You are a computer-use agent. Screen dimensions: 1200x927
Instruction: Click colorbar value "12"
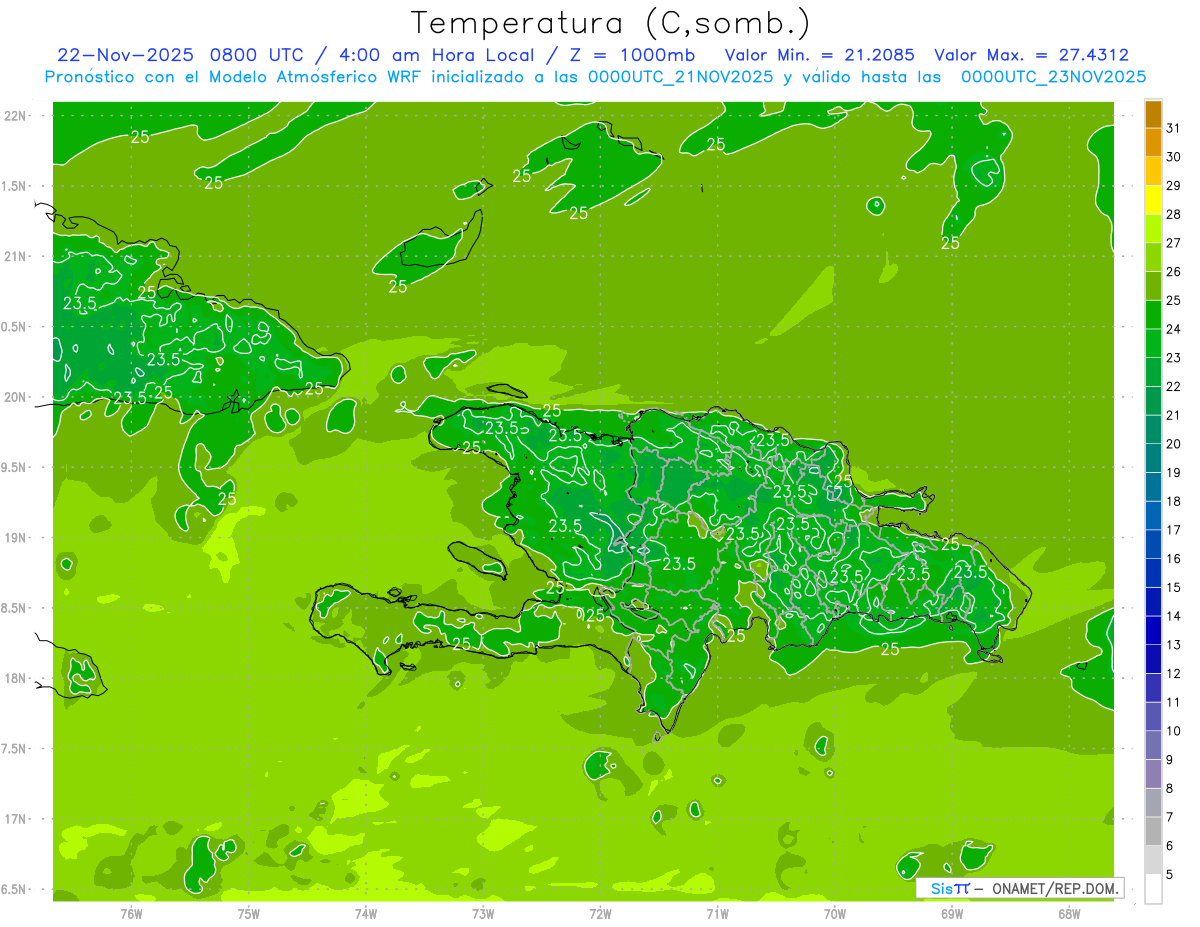click(x=1174, y=674)
